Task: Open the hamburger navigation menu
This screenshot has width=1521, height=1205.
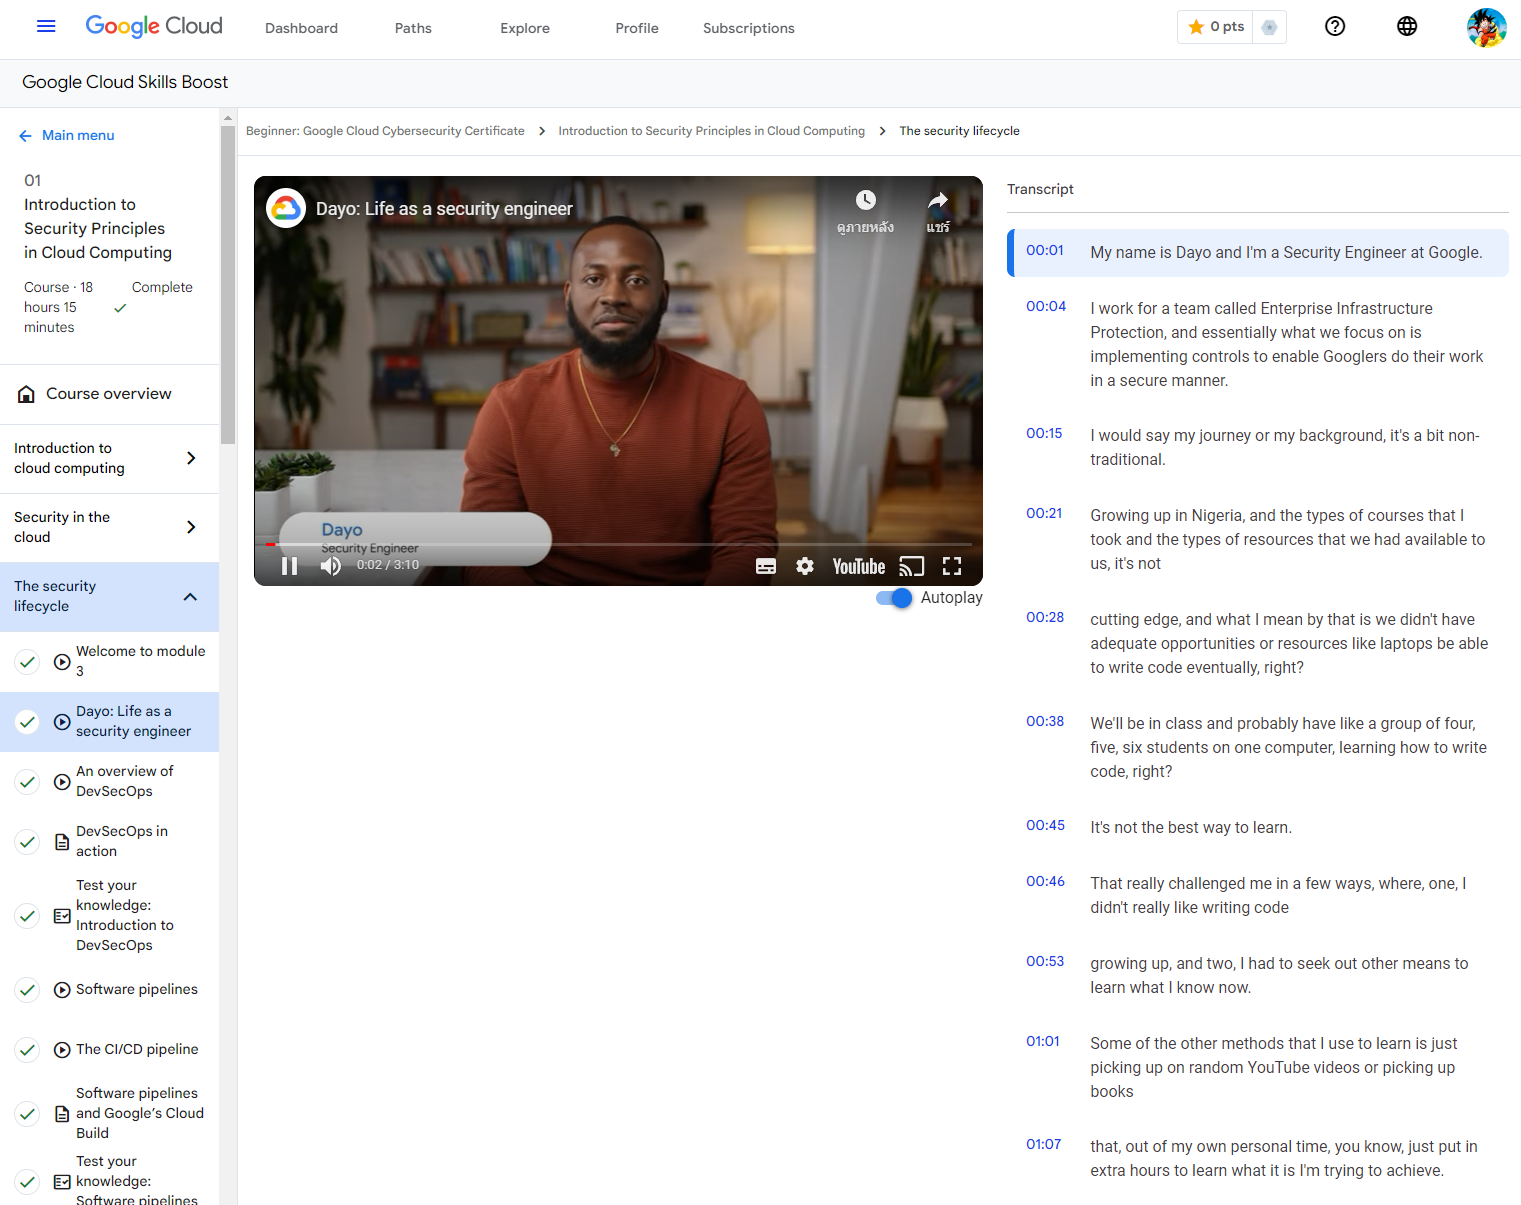Action: tap(46, 27)
